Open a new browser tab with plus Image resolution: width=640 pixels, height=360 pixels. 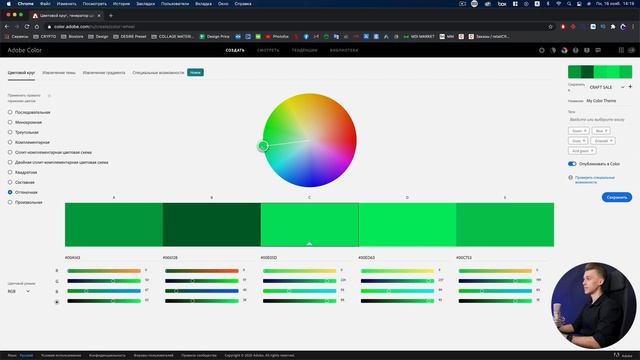[111, 16]
